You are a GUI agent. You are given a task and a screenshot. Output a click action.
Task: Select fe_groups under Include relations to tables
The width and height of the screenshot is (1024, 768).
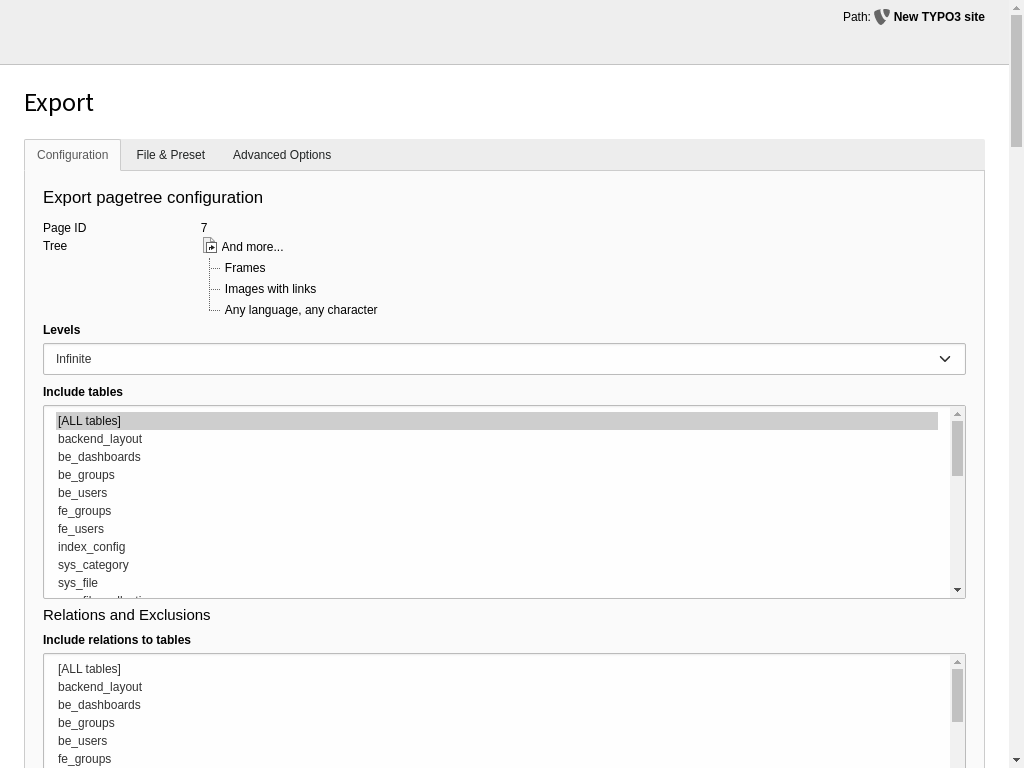point(84,759)
